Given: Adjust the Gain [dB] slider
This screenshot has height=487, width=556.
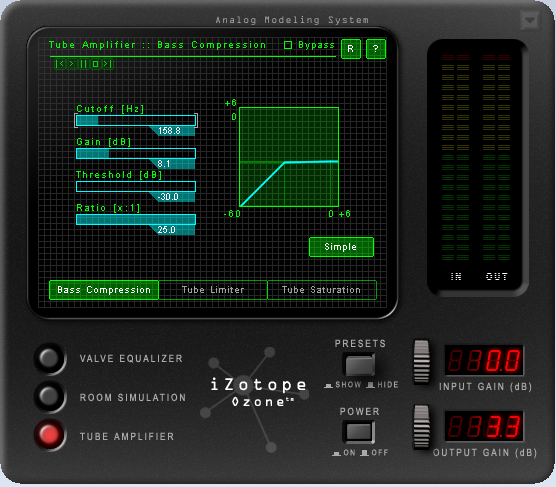Looking at the screenshot, I should pyautogui.click(x=136, y=153).
